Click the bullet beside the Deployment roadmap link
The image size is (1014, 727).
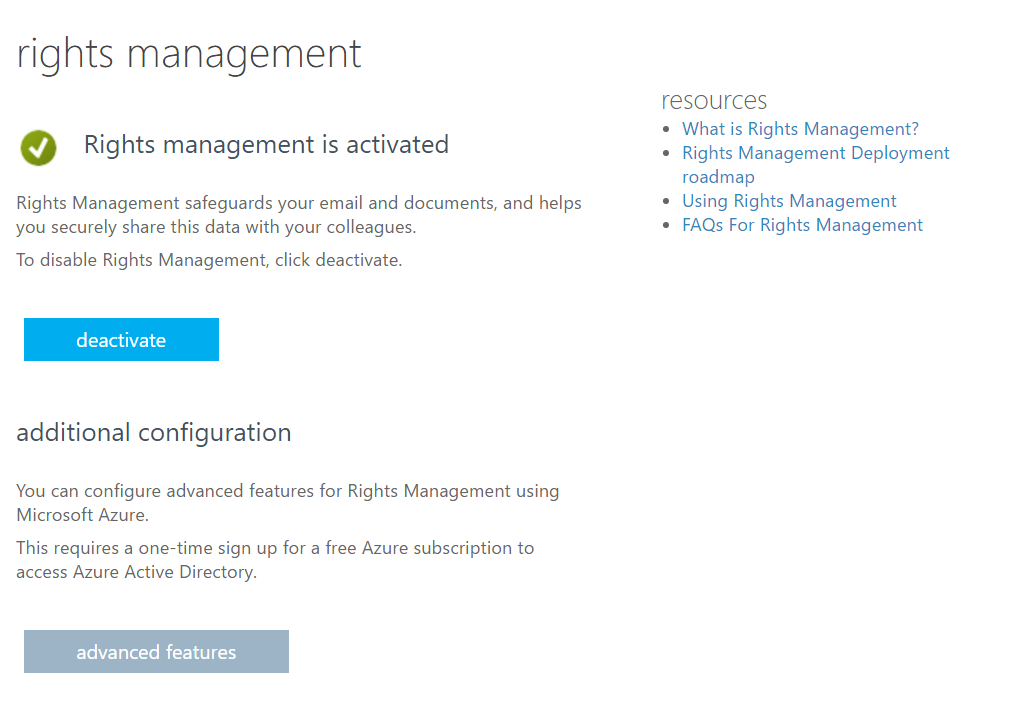click(x=668, y=154)
